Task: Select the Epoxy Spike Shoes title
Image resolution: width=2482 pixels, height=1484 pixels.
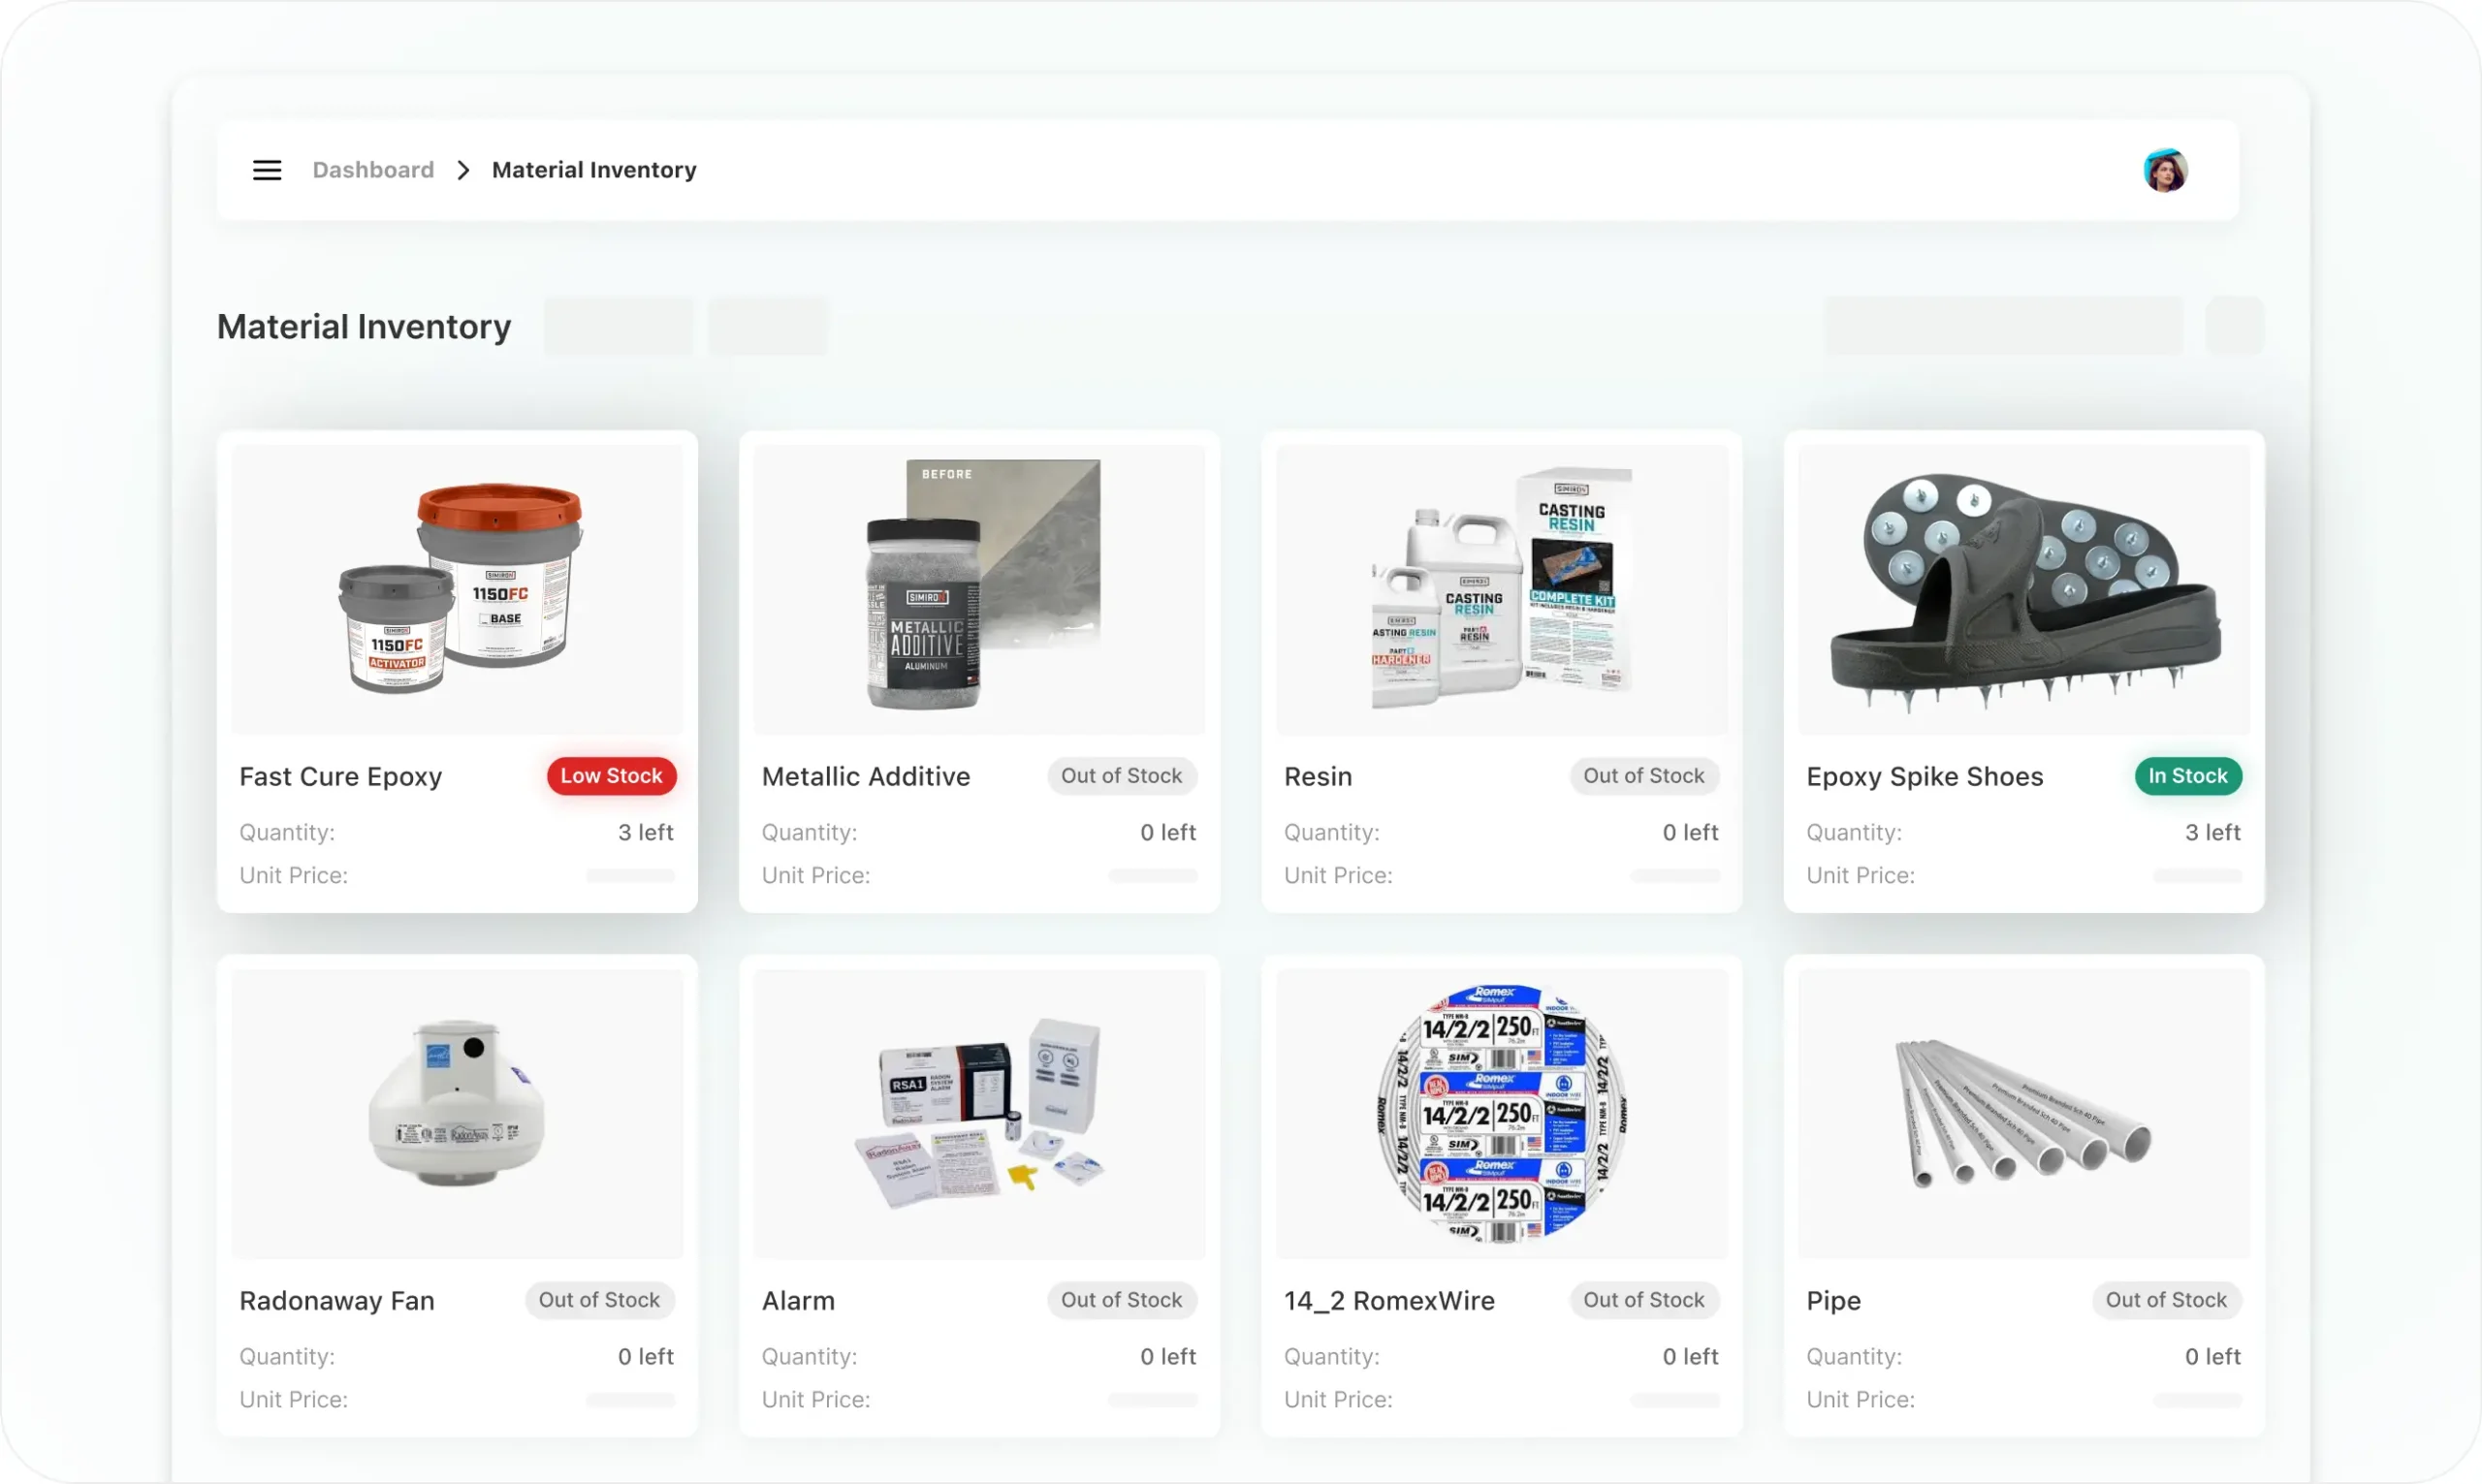Action: (x=1925, y=777)
